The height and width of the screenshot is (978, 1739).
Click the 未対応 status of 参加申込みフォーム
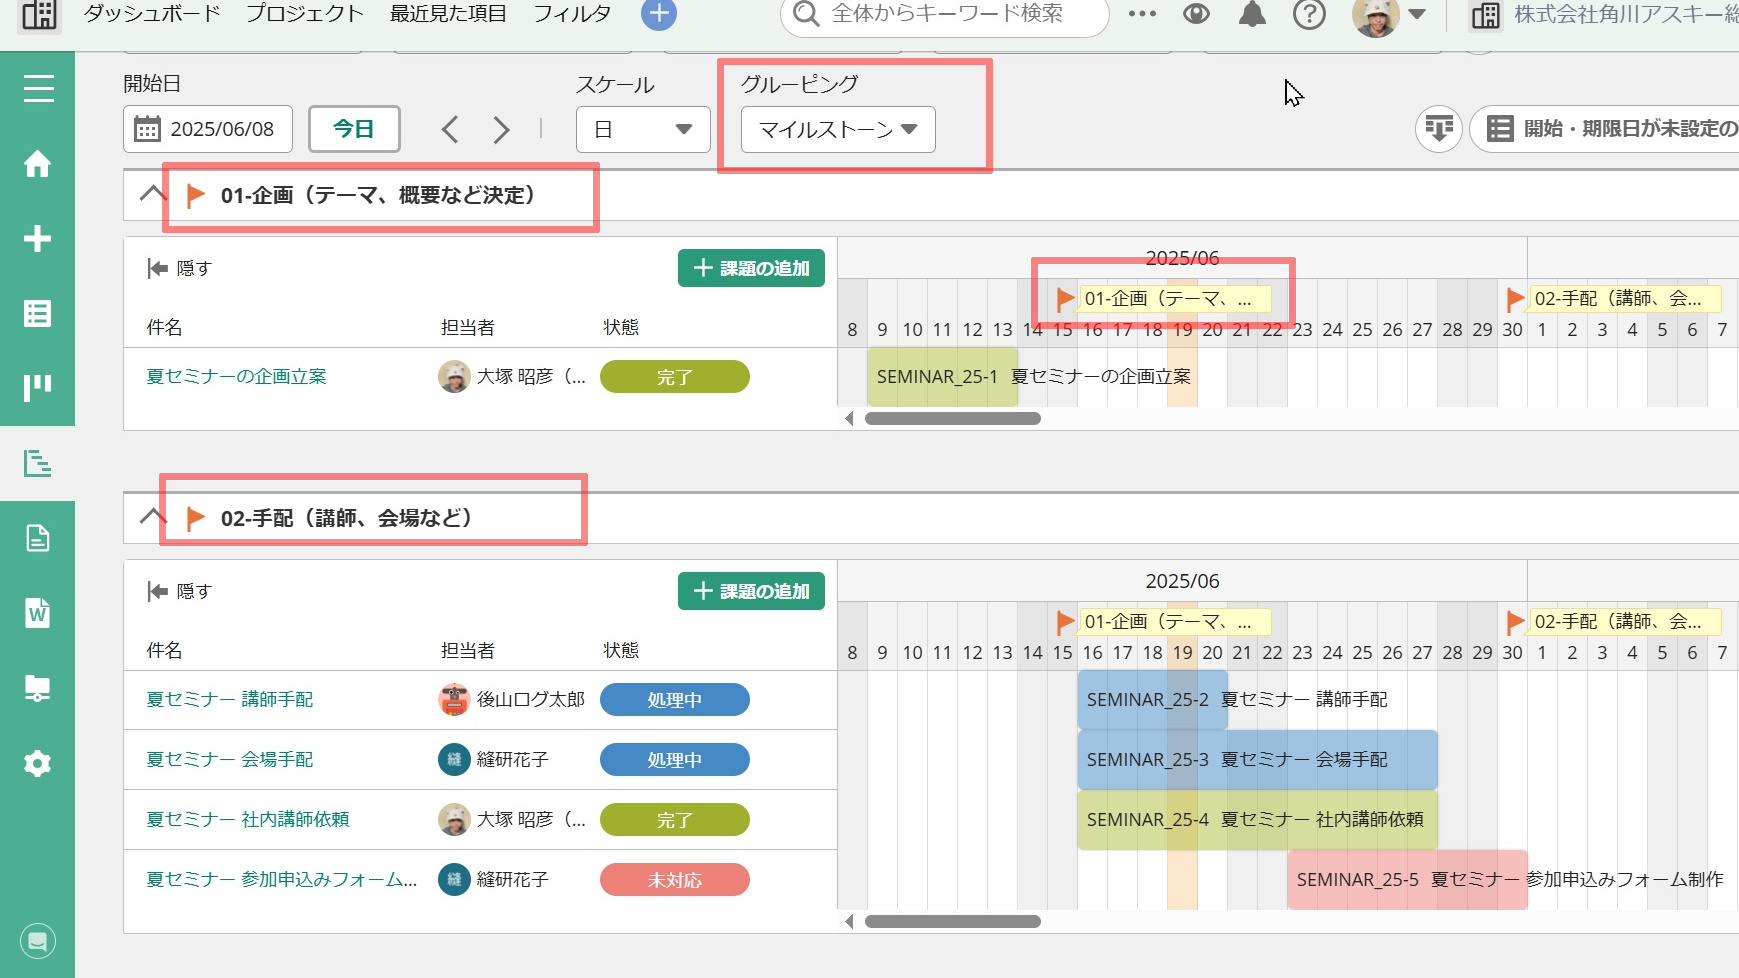pos(675,880)
